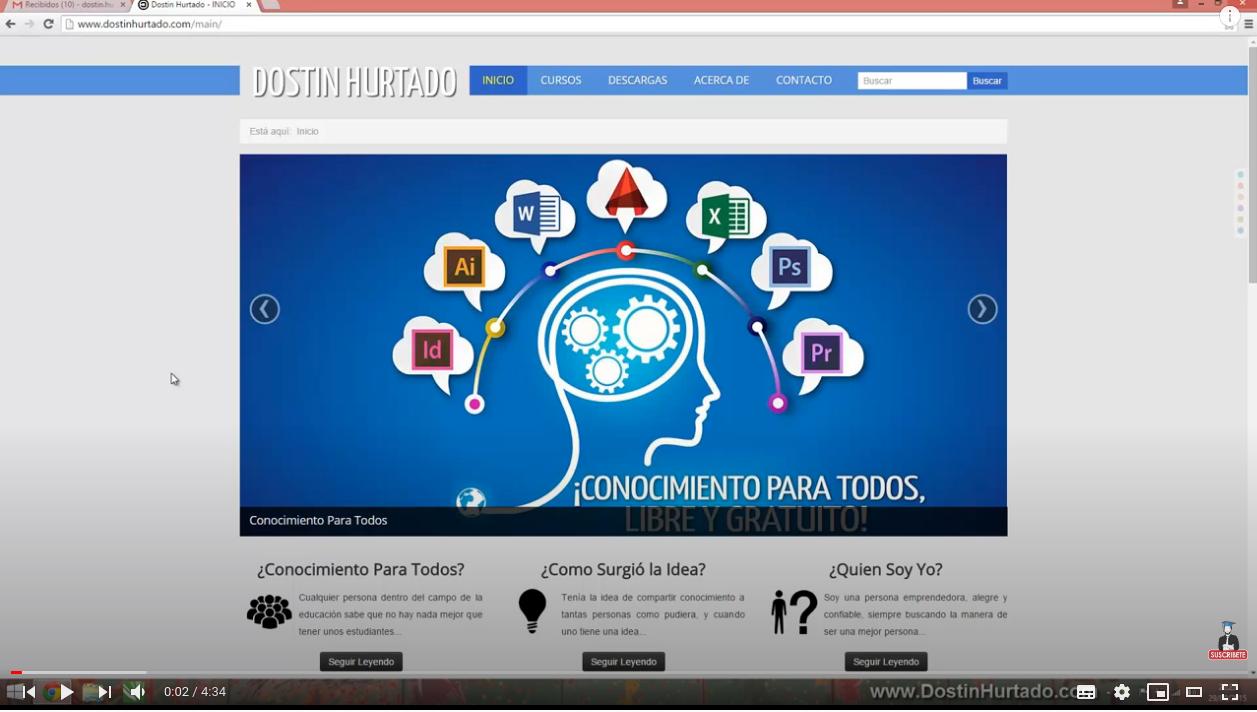The height and width of the screenshot is (712, 1257).
Task: Enter fullscreen on the video player
Action: [x=1230, y=692]
